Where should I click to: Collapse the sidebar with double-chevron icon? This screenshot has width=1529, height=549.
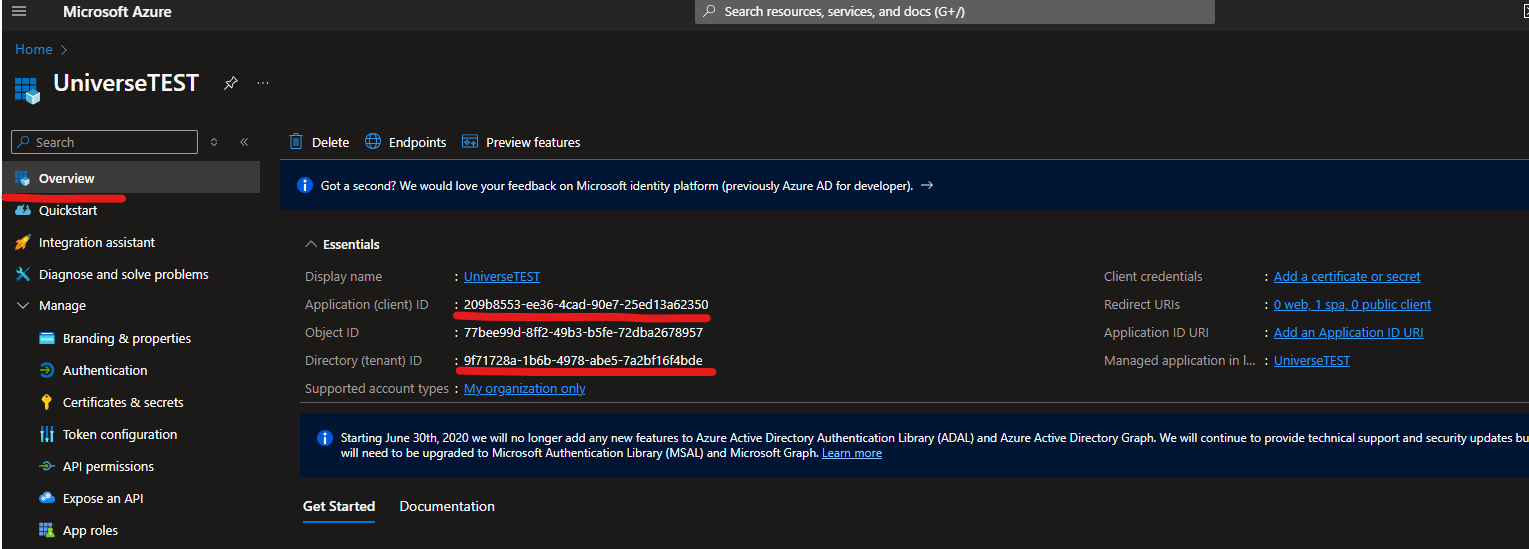click(x=244, y=142)
